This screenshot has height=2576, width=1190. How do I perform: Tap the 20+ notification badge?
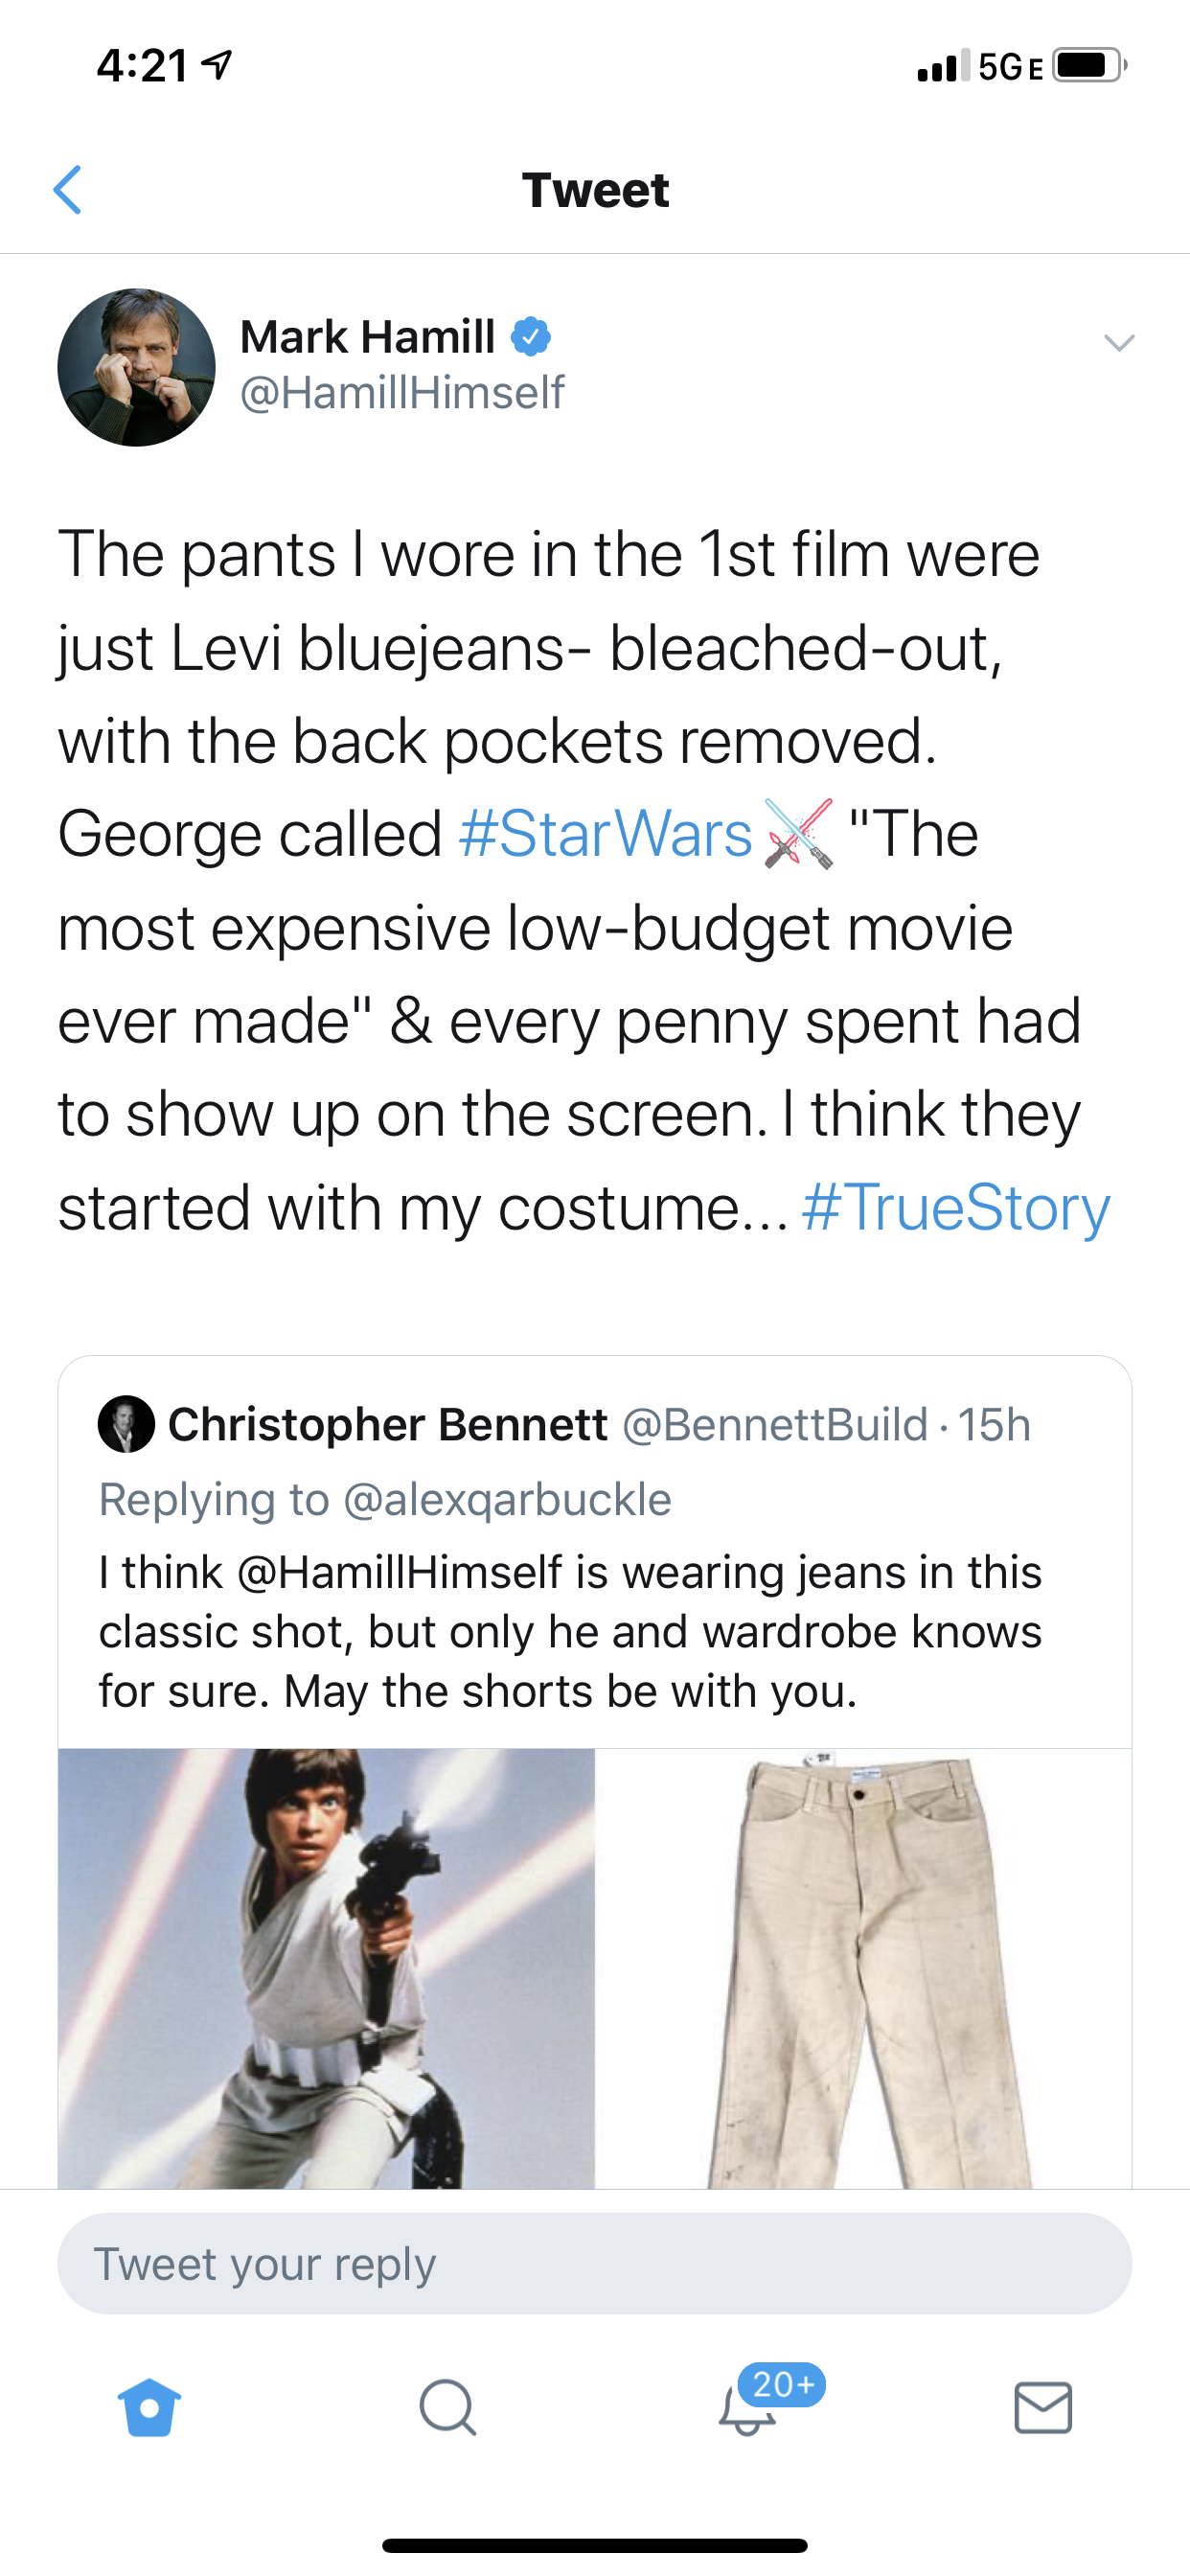pos(782,2384)
